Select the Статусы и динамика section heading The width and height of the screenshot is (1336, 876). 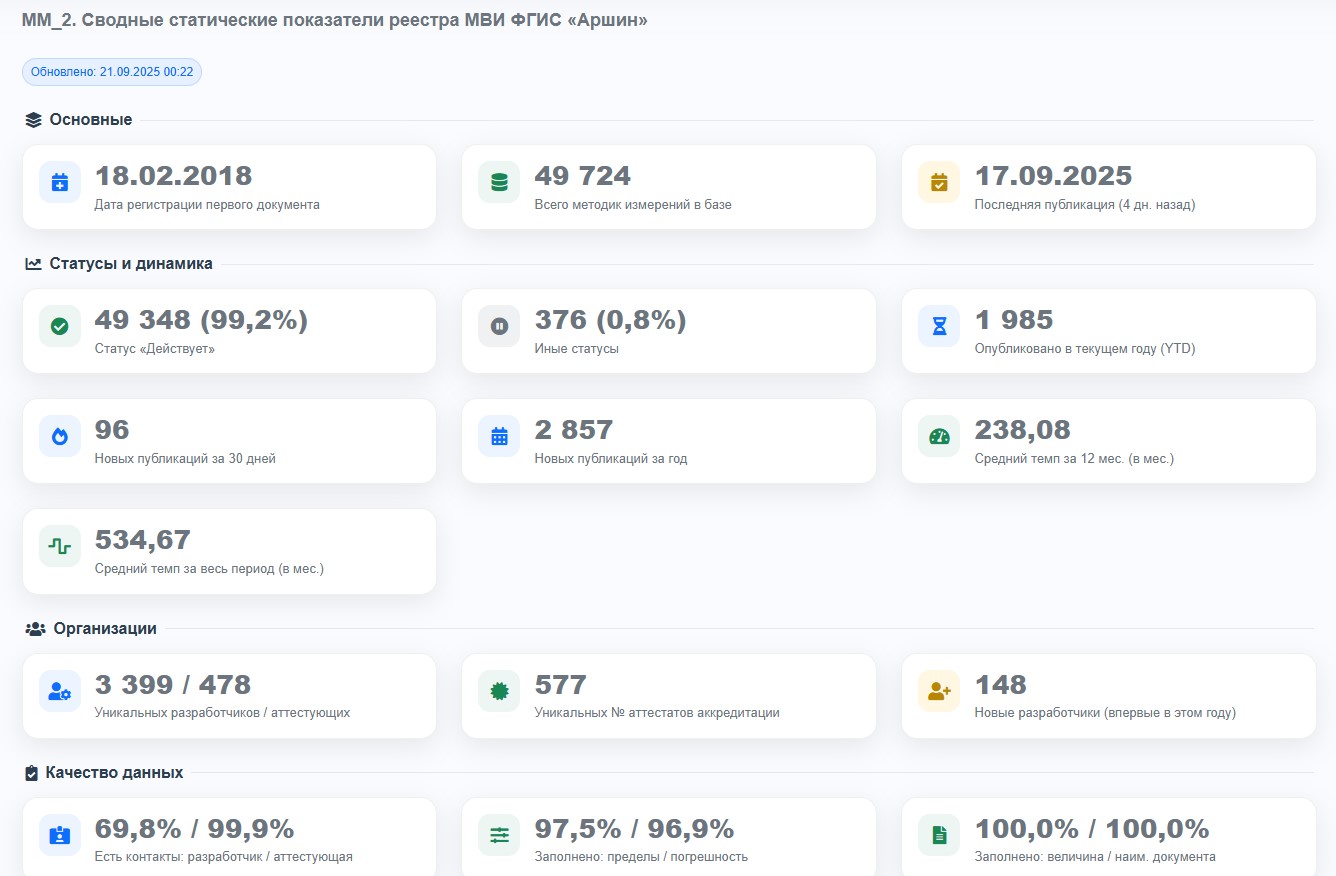click(x=130, y=264)
